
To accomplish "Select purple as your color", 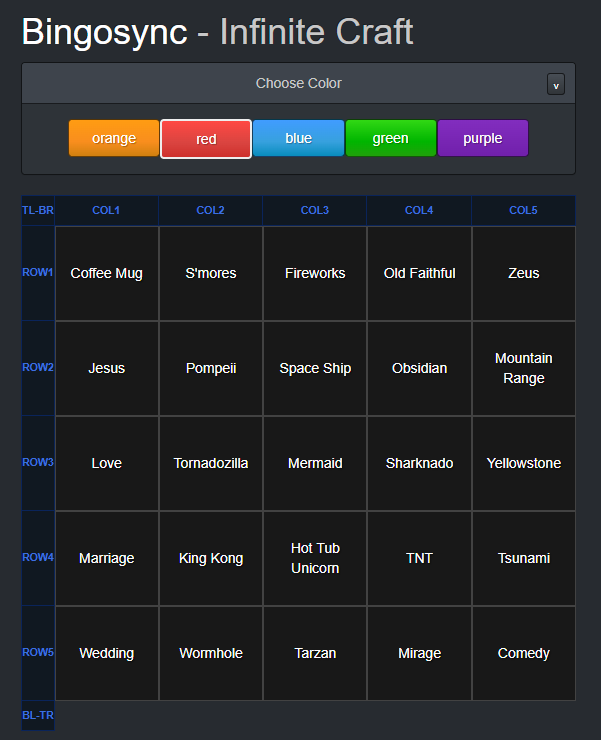I will (x=482, y=138).
